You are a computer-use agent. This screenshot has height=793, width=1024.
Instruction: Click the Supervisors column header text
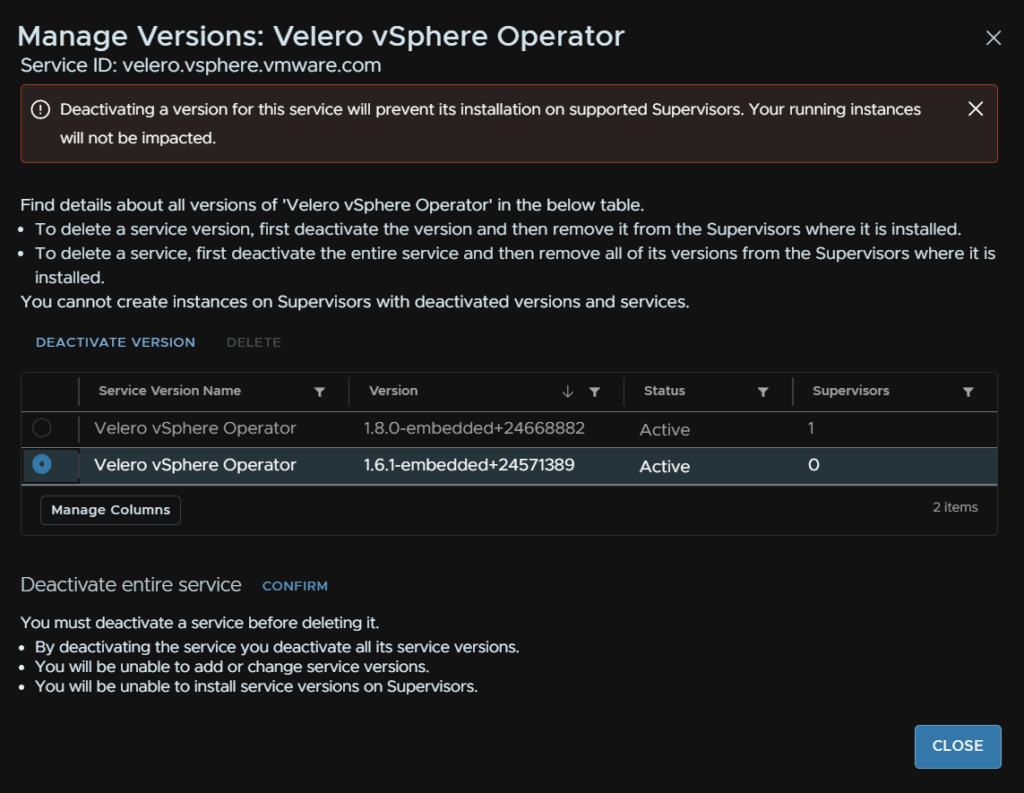click(x=851, y=391)
